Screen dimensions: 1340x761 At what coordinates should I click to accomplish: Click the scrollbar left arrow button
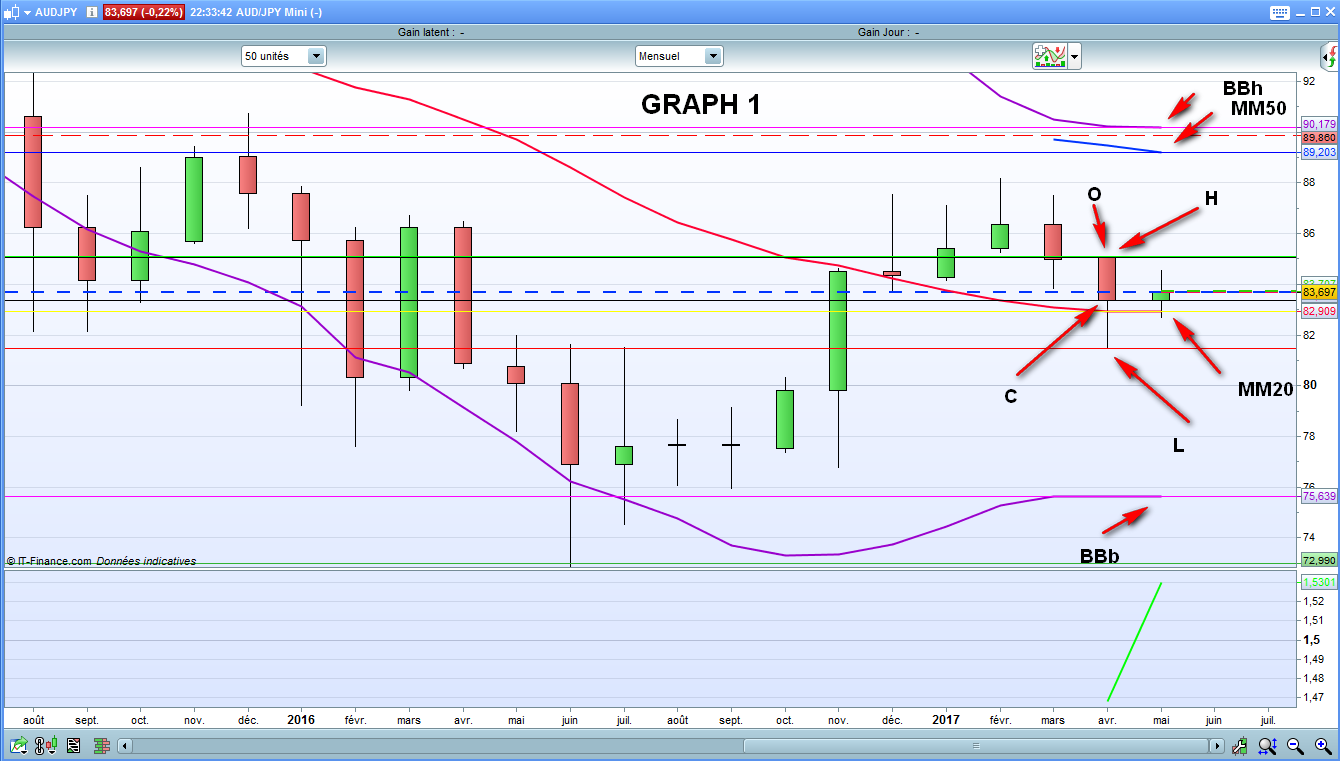pos(124,746)
